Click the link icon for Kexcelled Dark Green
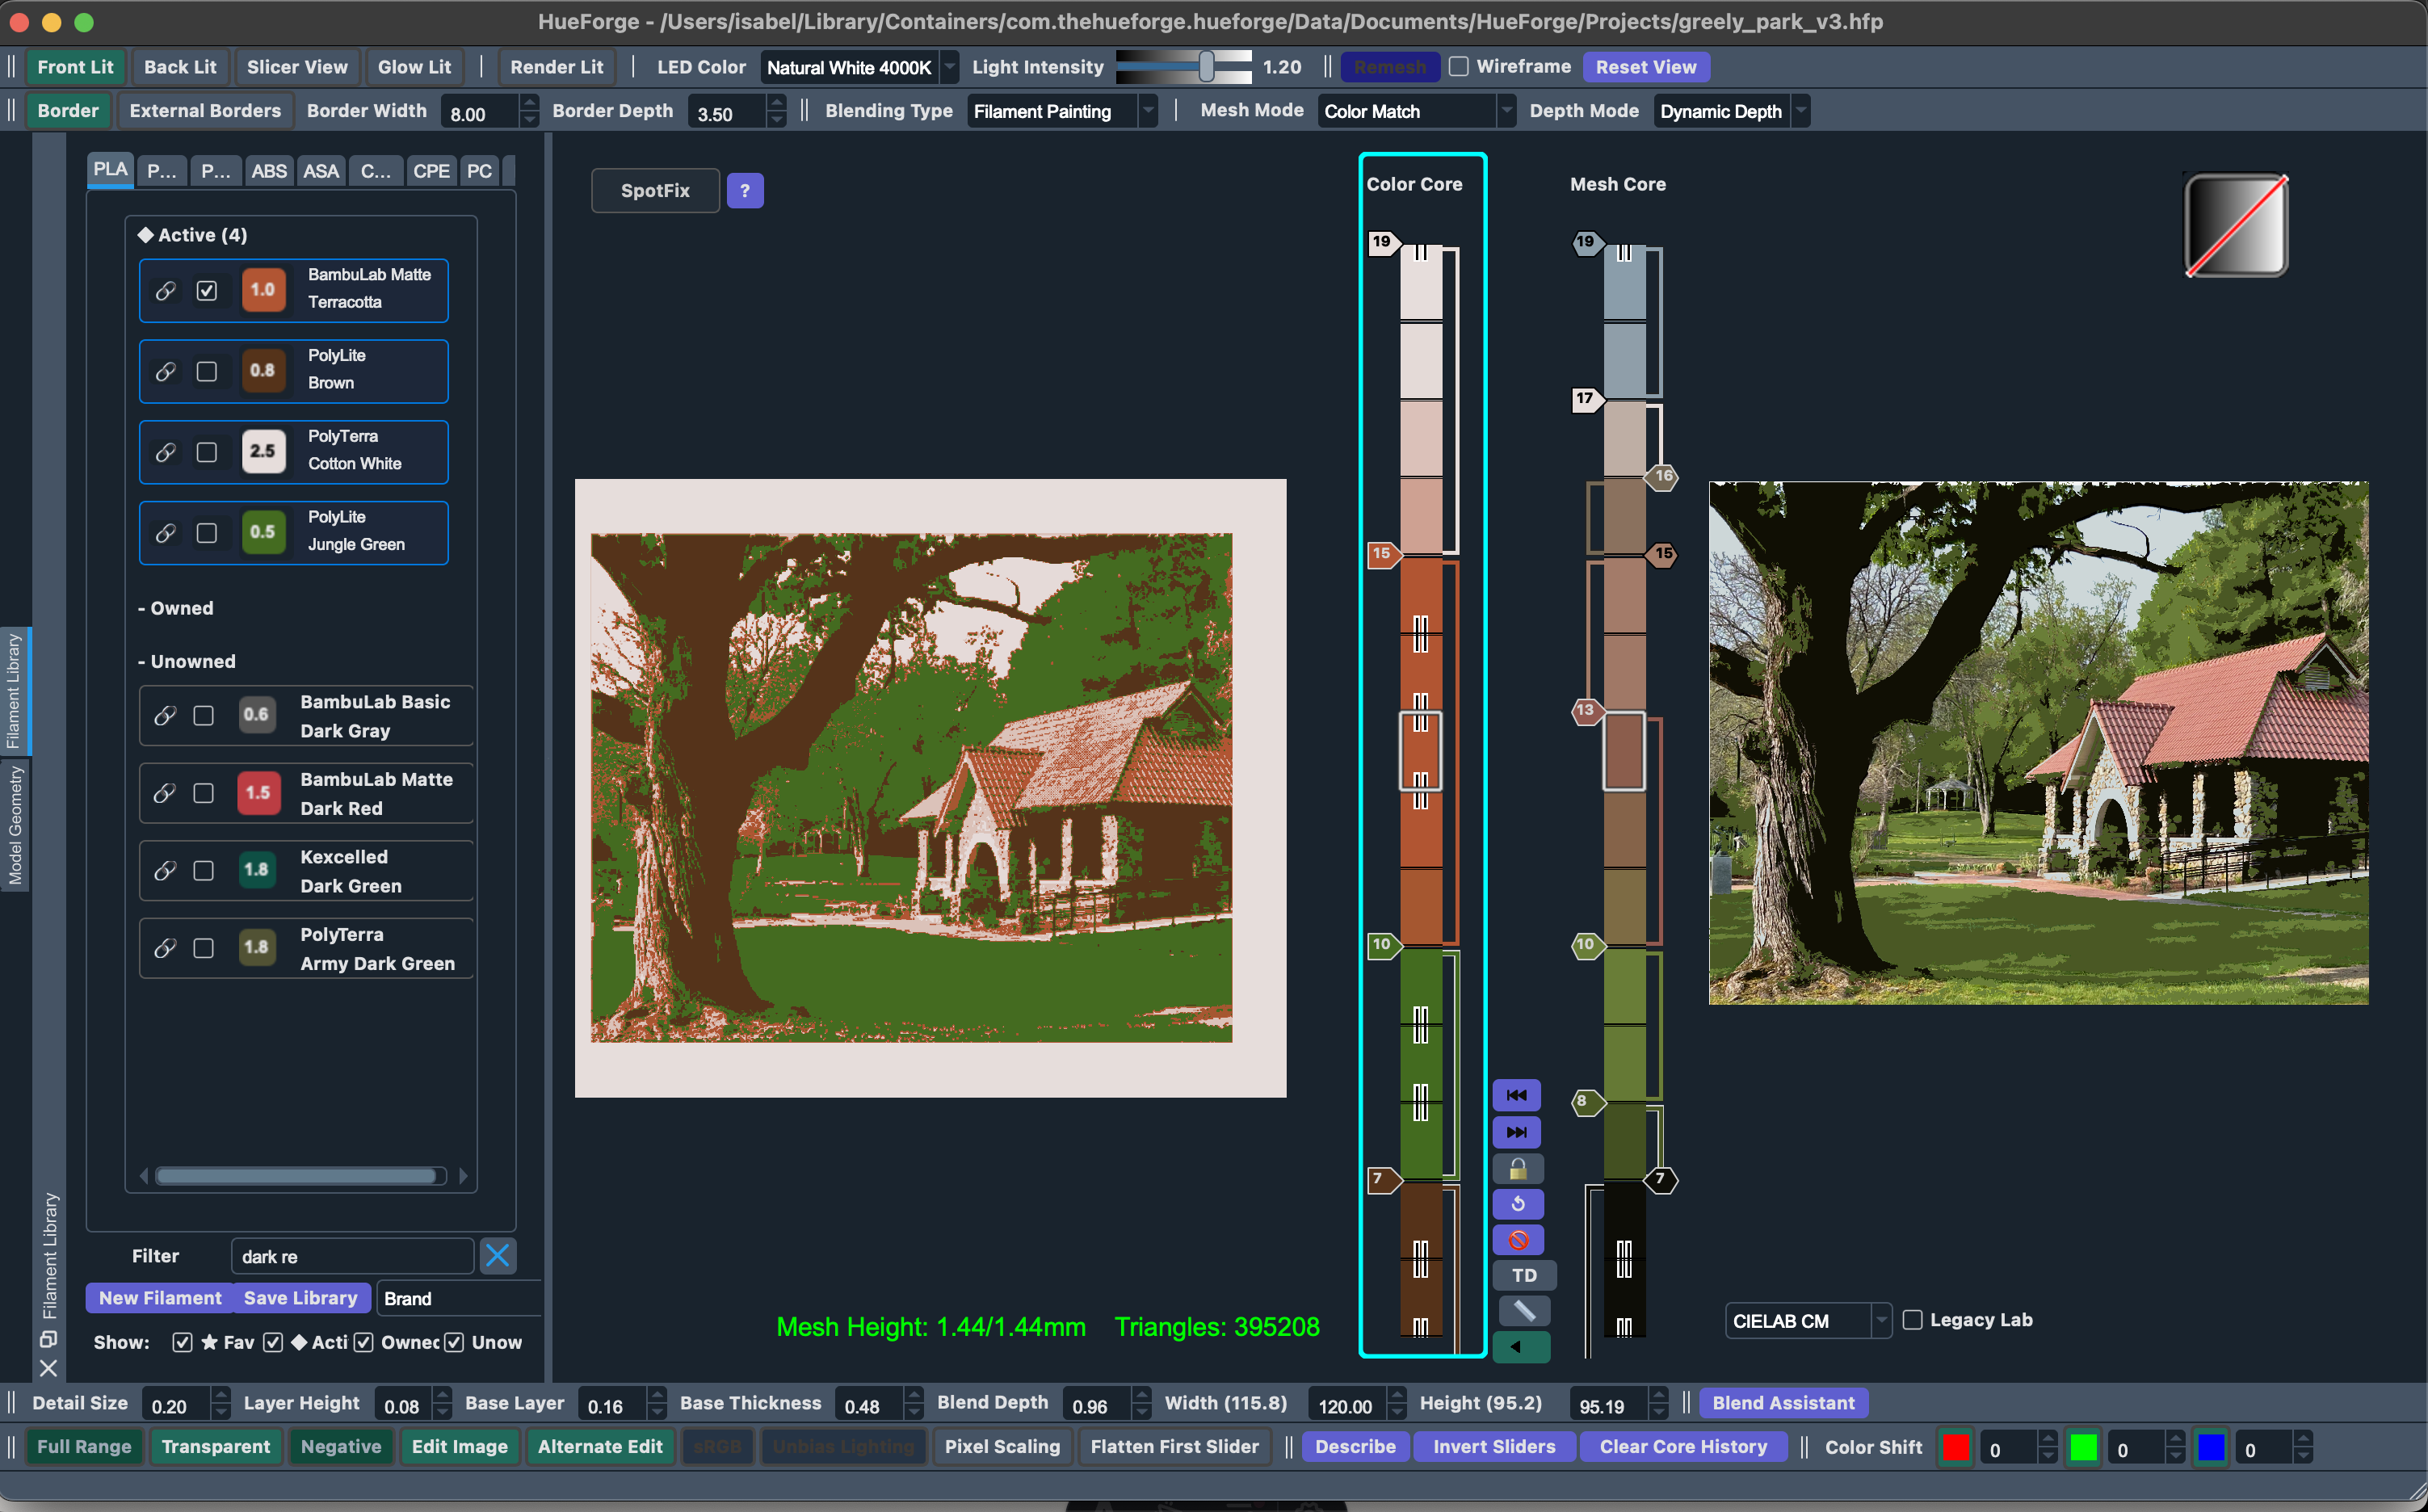The image size is (2428, 1512). click(x=165, y=871)
